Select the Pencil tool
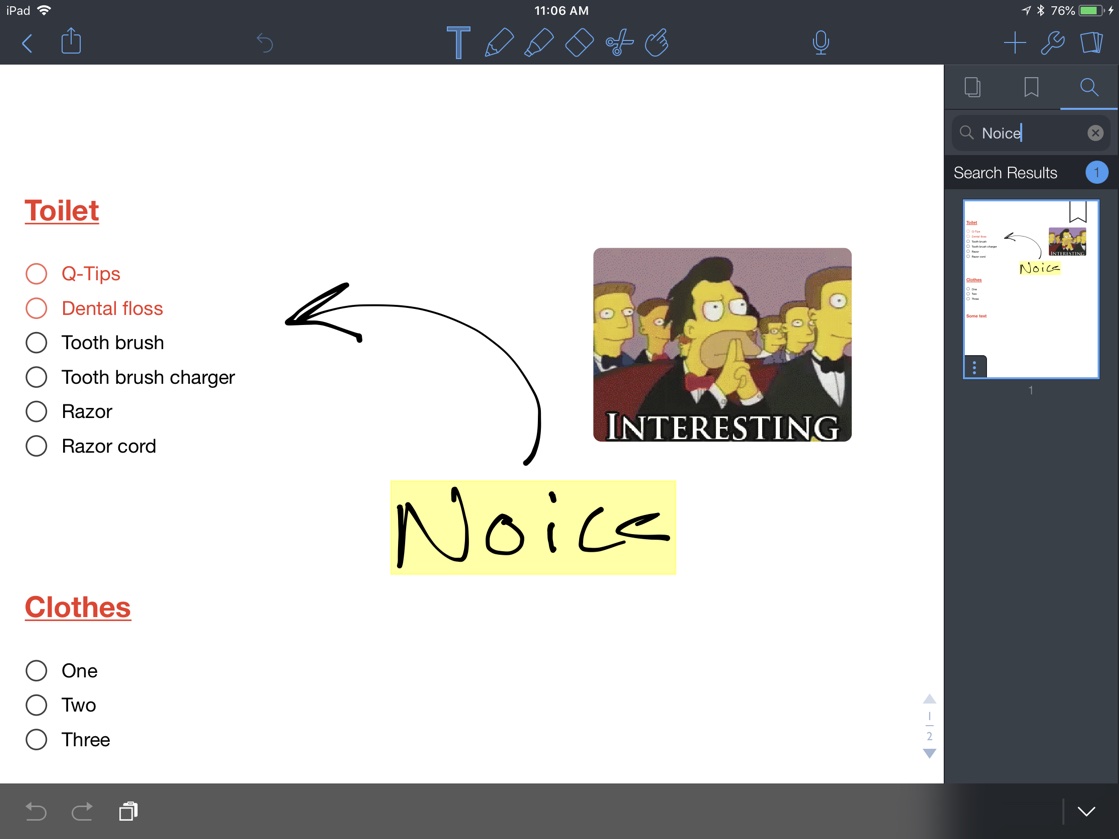The image size is (1119, 839). click(x=499, y=42)
